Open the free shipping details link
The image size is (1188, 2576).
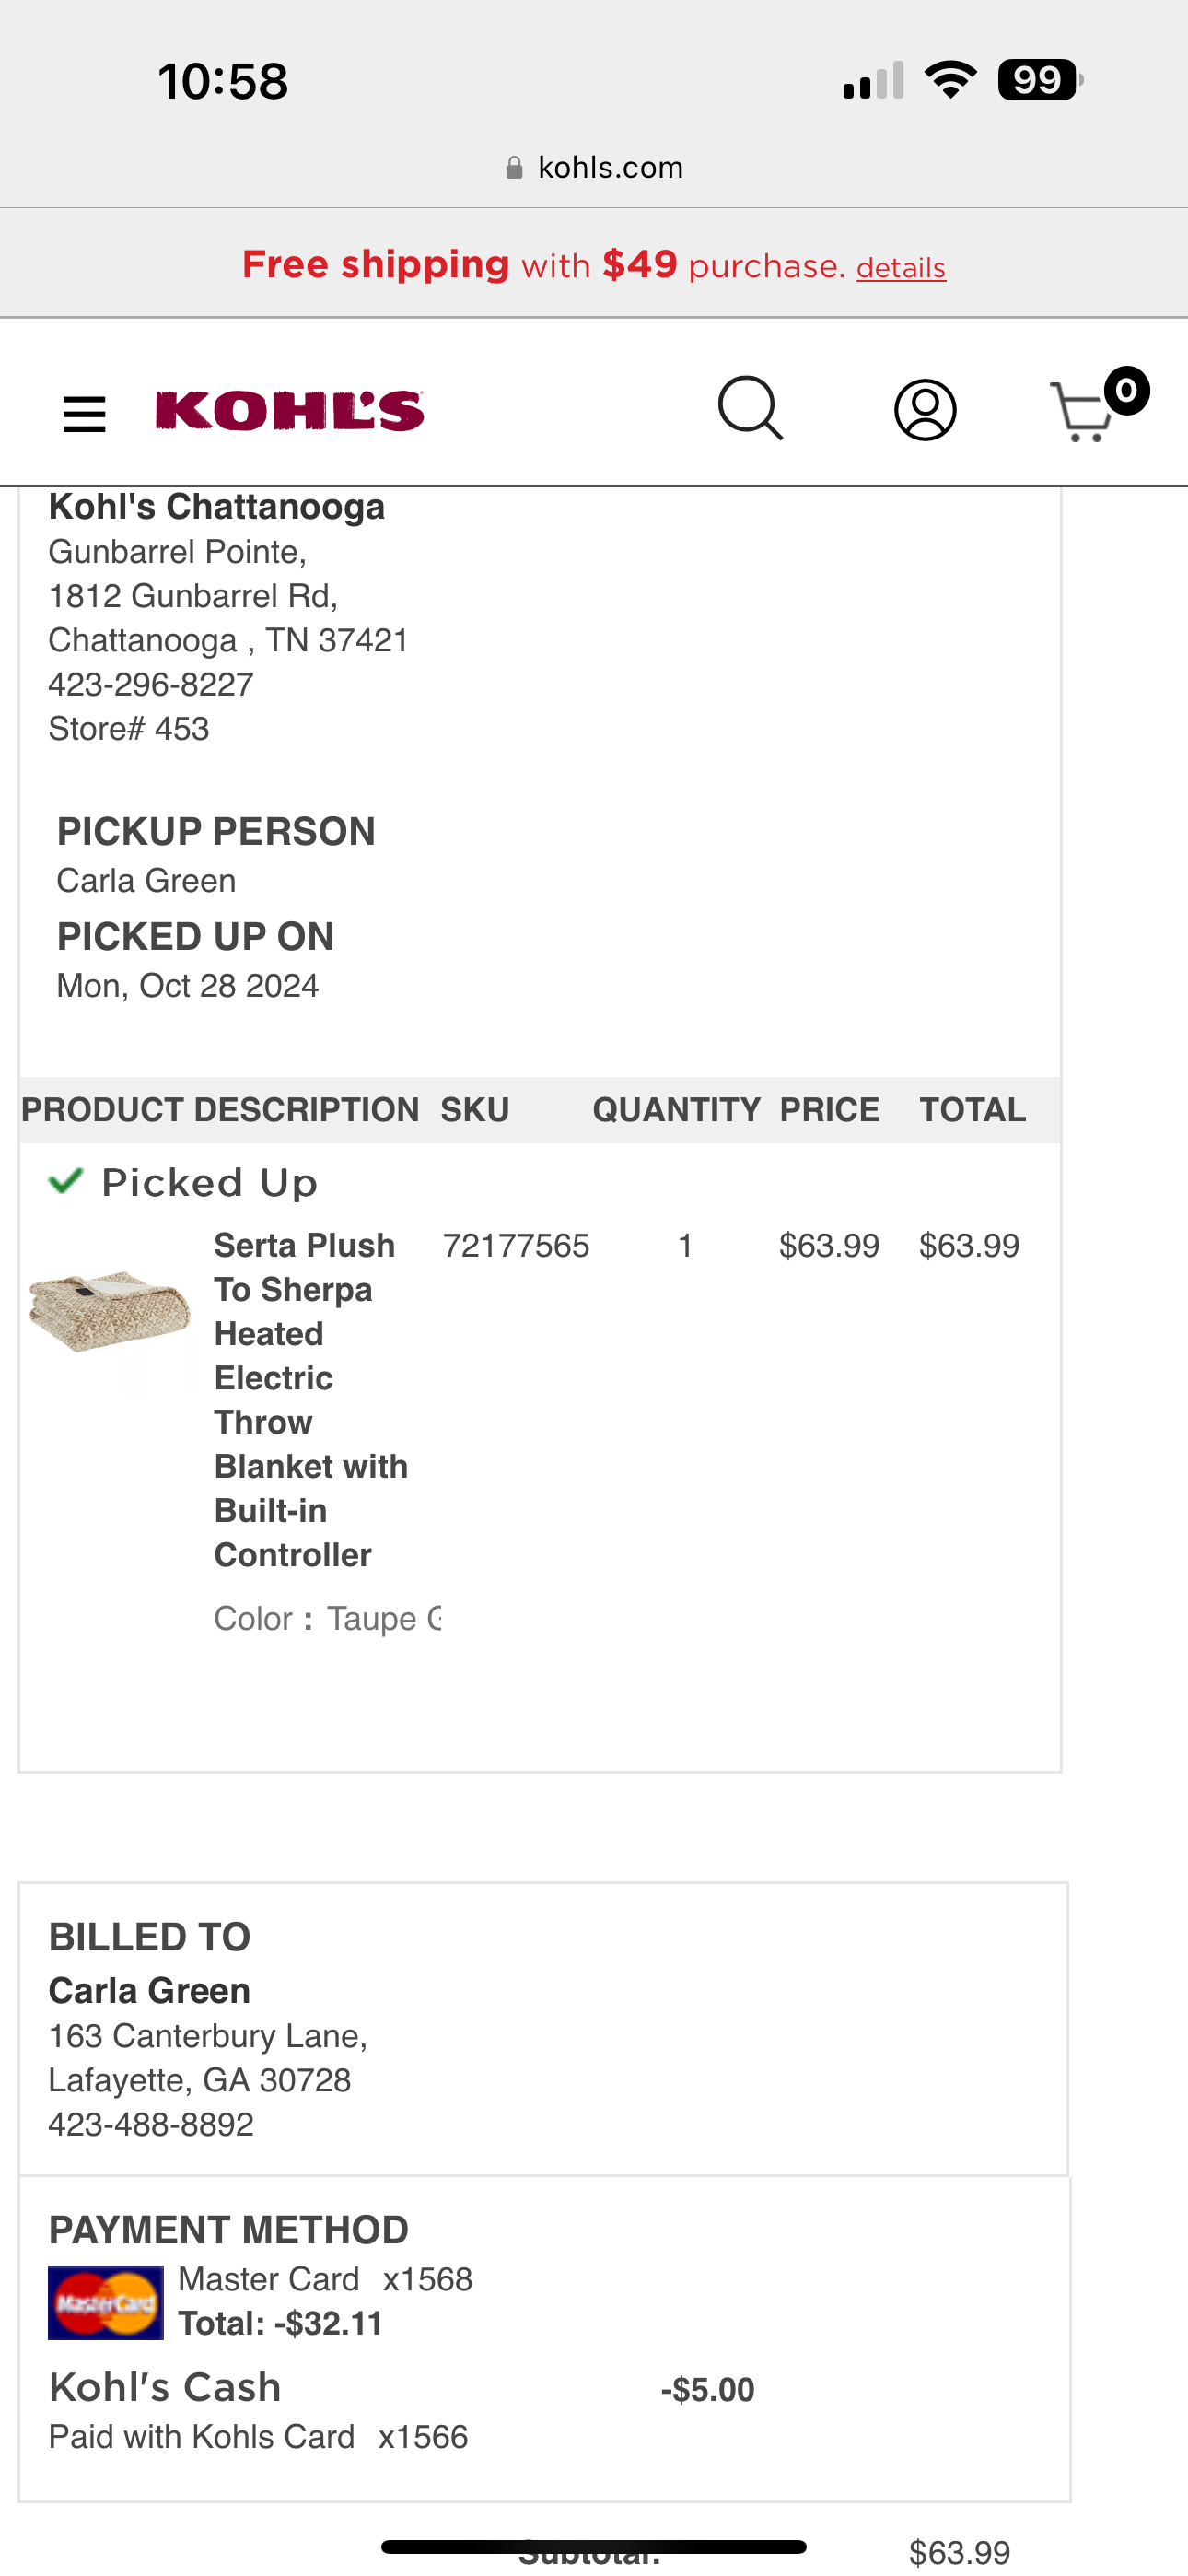901,268
